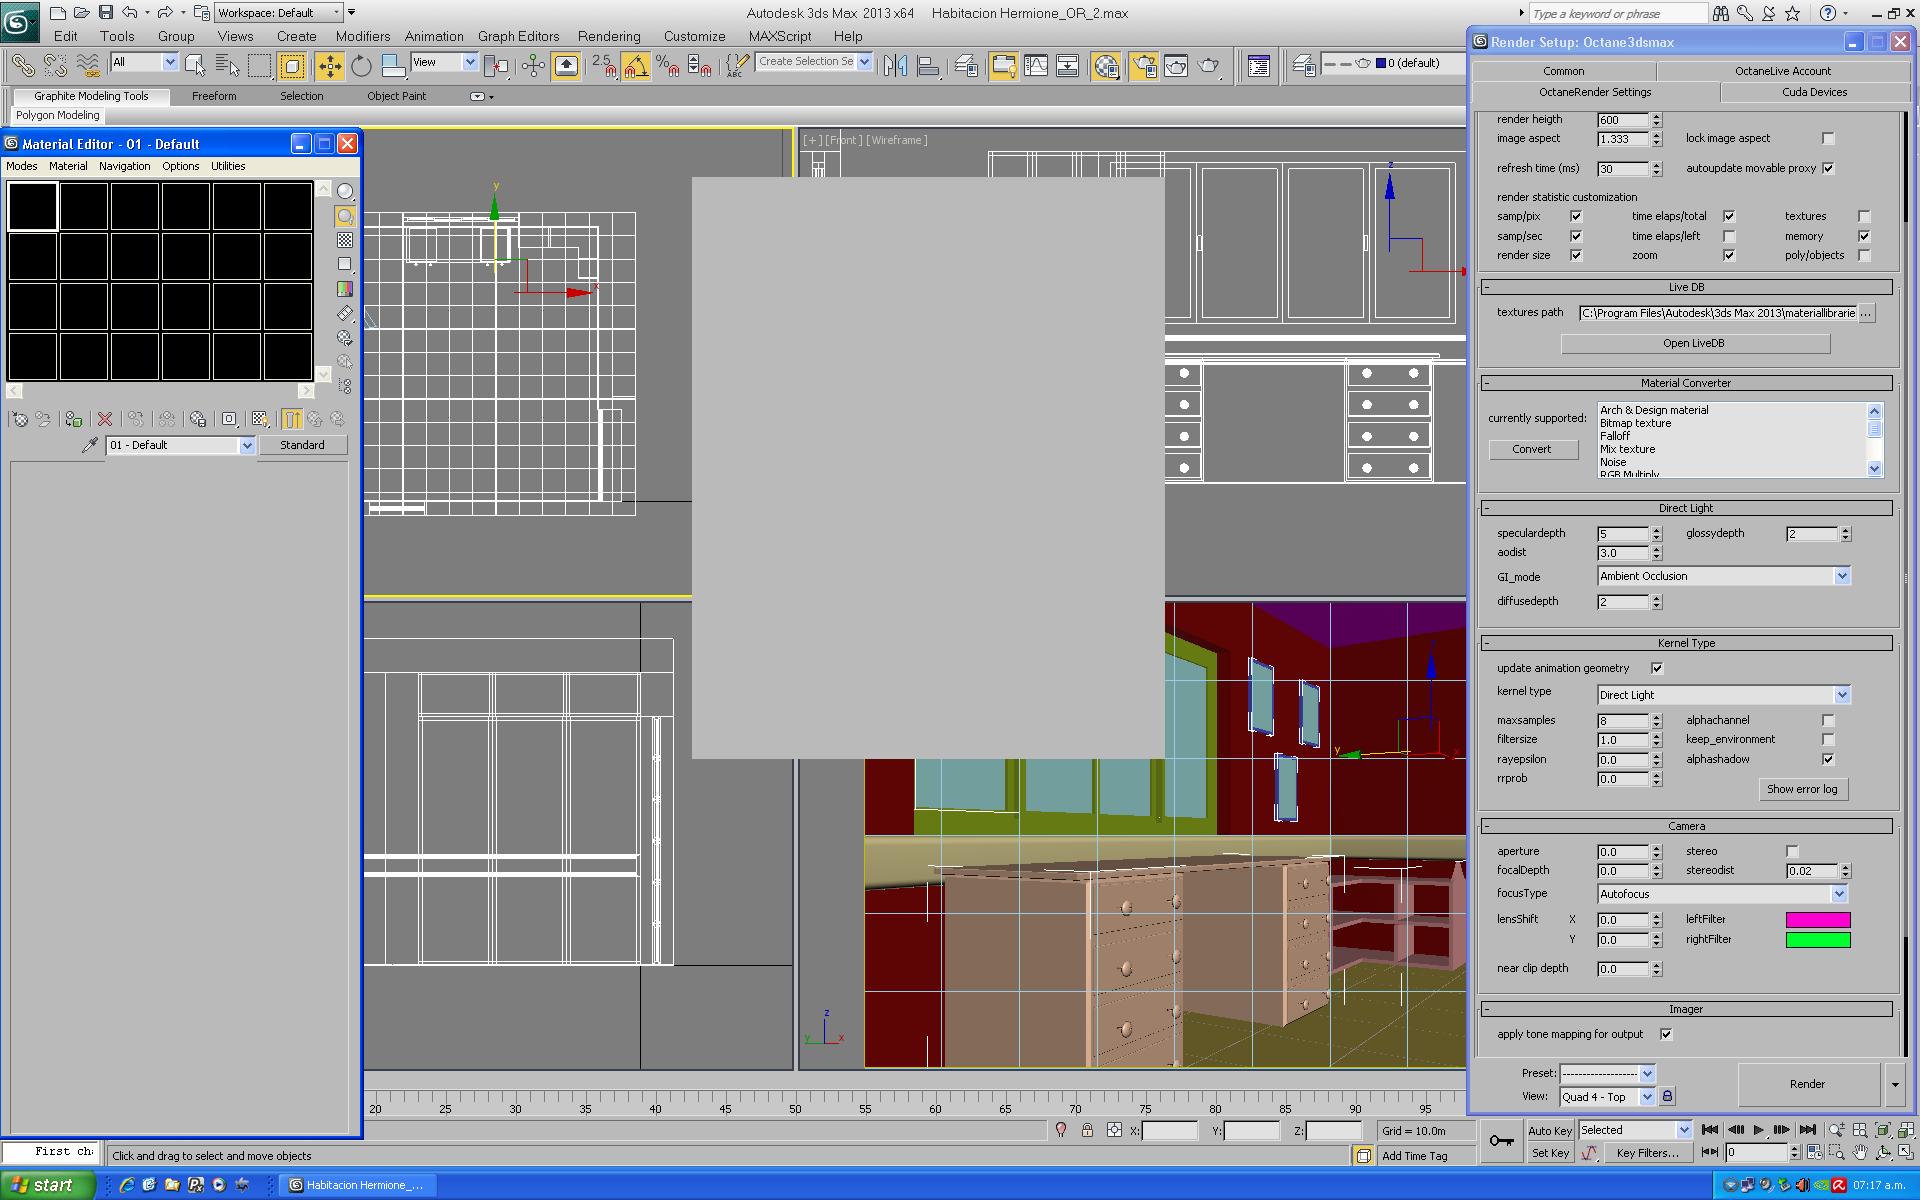Select by Name toolbar icon
Viewport: 1920px width, 1200px height.
228,66
